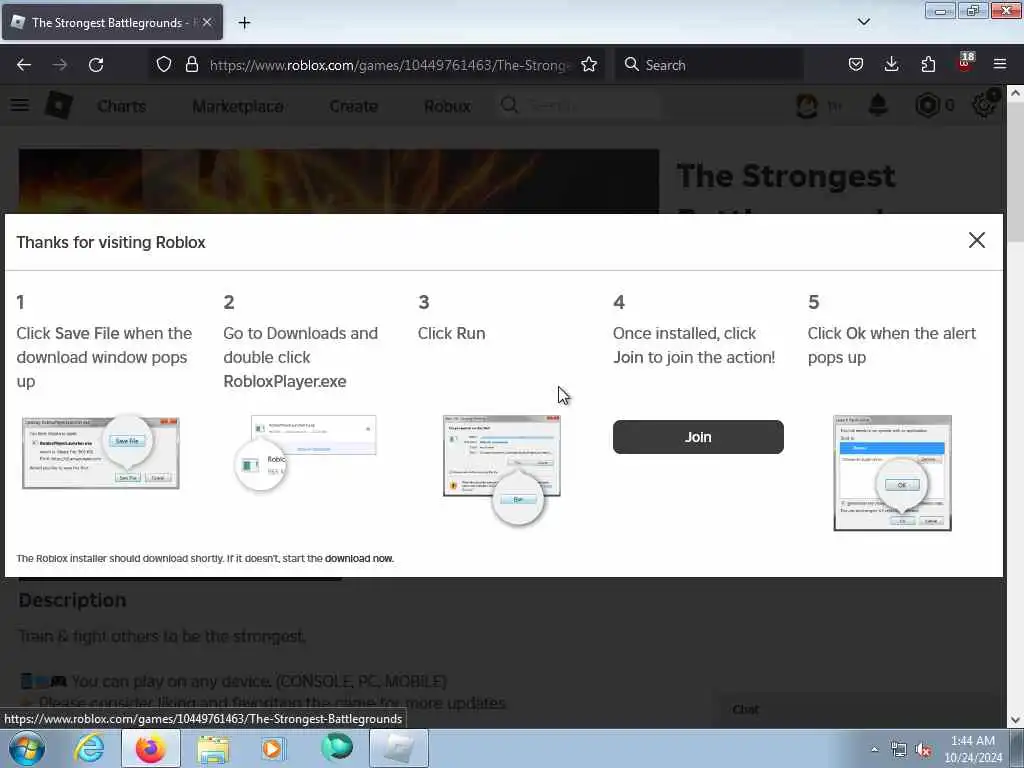Show hidden system tray icons
Image resolution: width=1024 pixels, height=768 pixels.
tap(875, 749)
